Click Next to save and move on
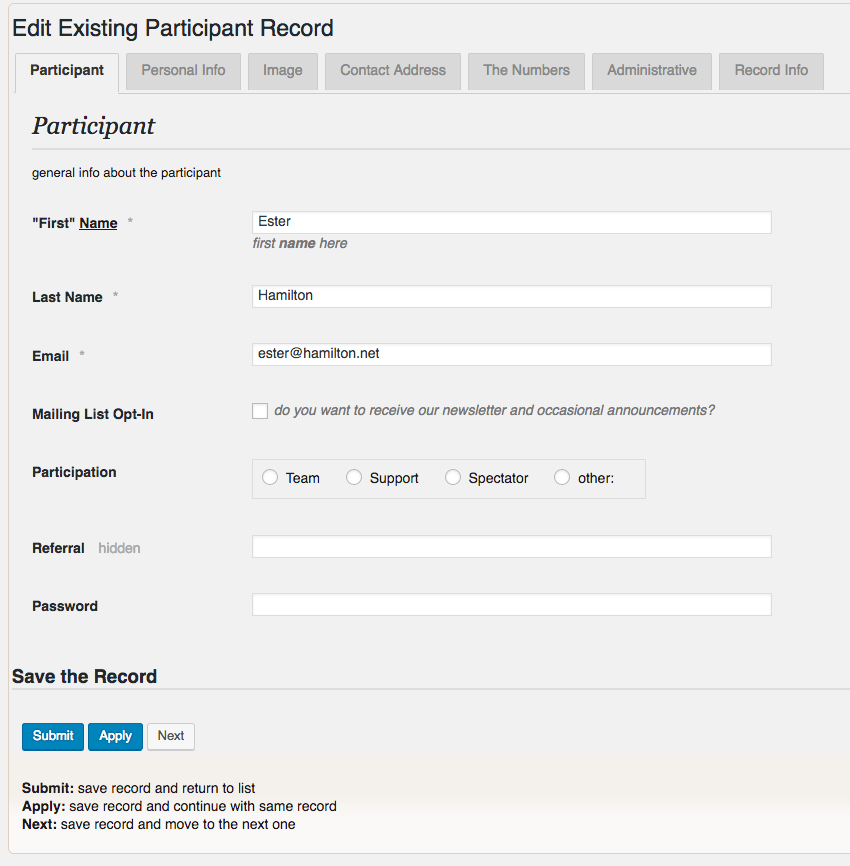 point(170,736)
